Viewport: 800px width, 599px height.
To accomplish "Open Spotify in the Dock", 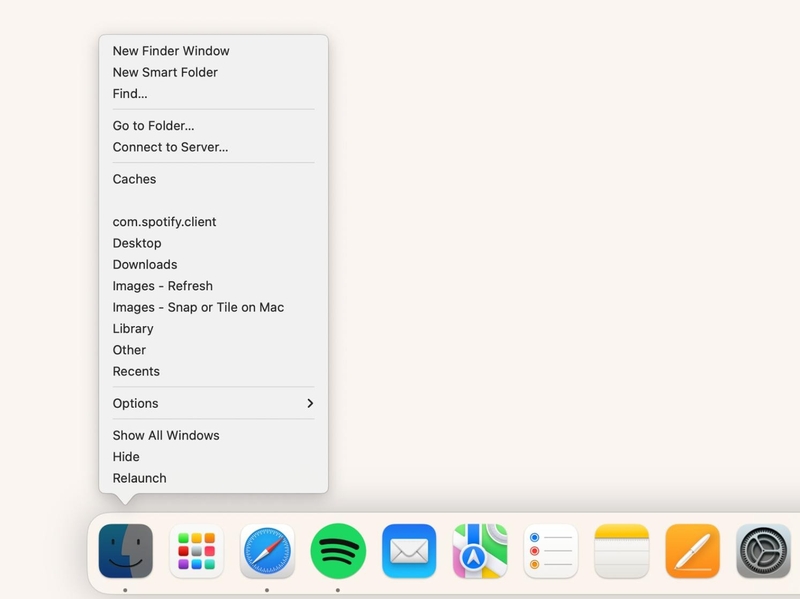I will coord(338,551).
